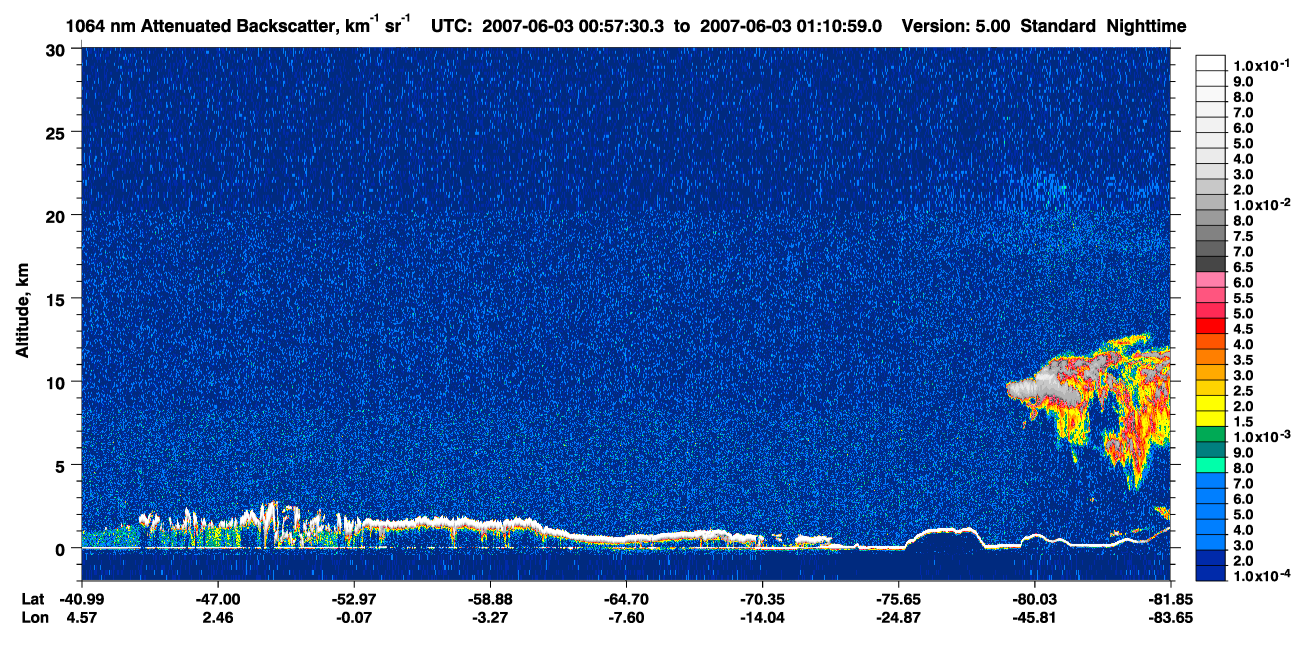This screenshot has height=667, width=1300.
Task: Click longitude value '4.57'
Action: [81, 617]
